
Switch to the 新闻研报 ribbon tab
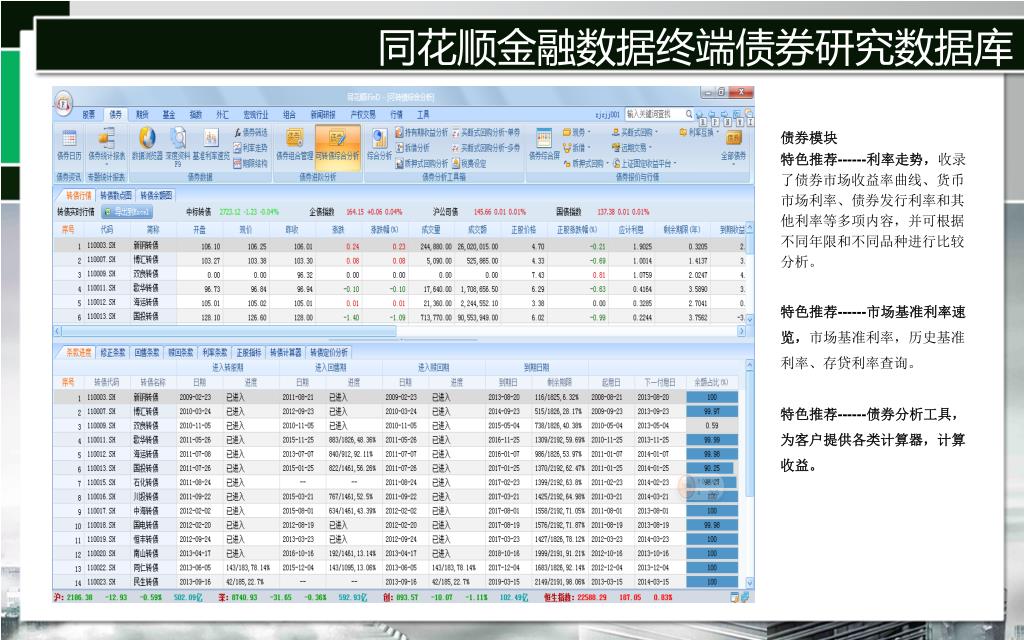pyautogui.click(x=323, y=114)
